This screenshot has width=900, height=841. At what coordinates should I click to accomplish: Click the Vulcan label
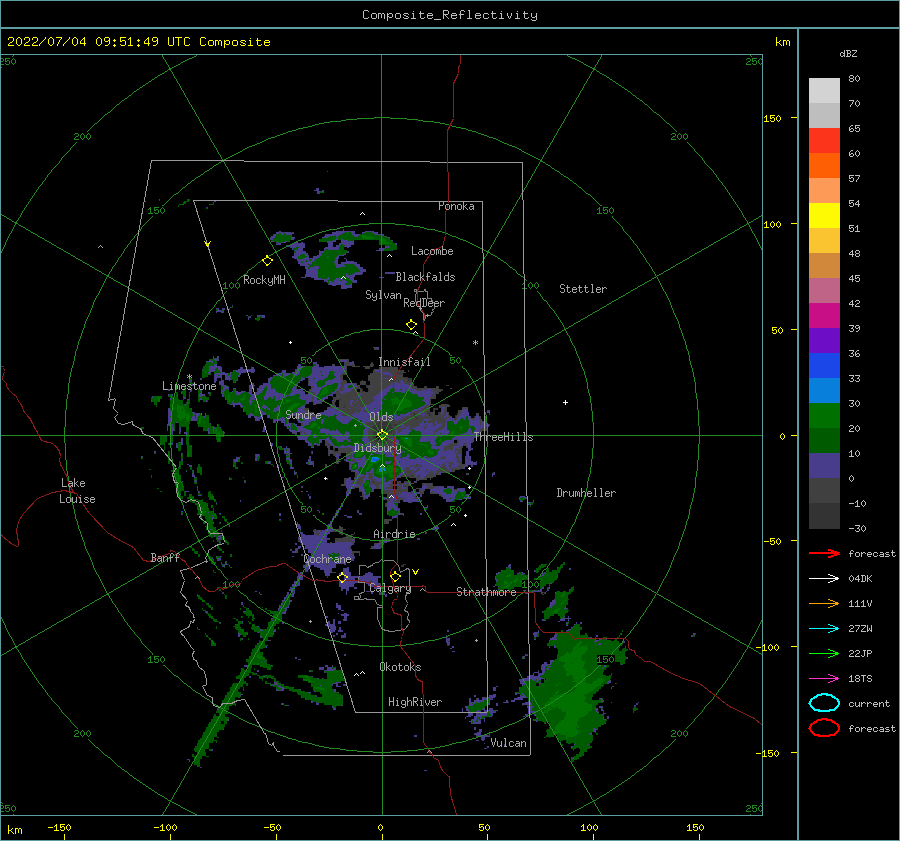[508, 743]
